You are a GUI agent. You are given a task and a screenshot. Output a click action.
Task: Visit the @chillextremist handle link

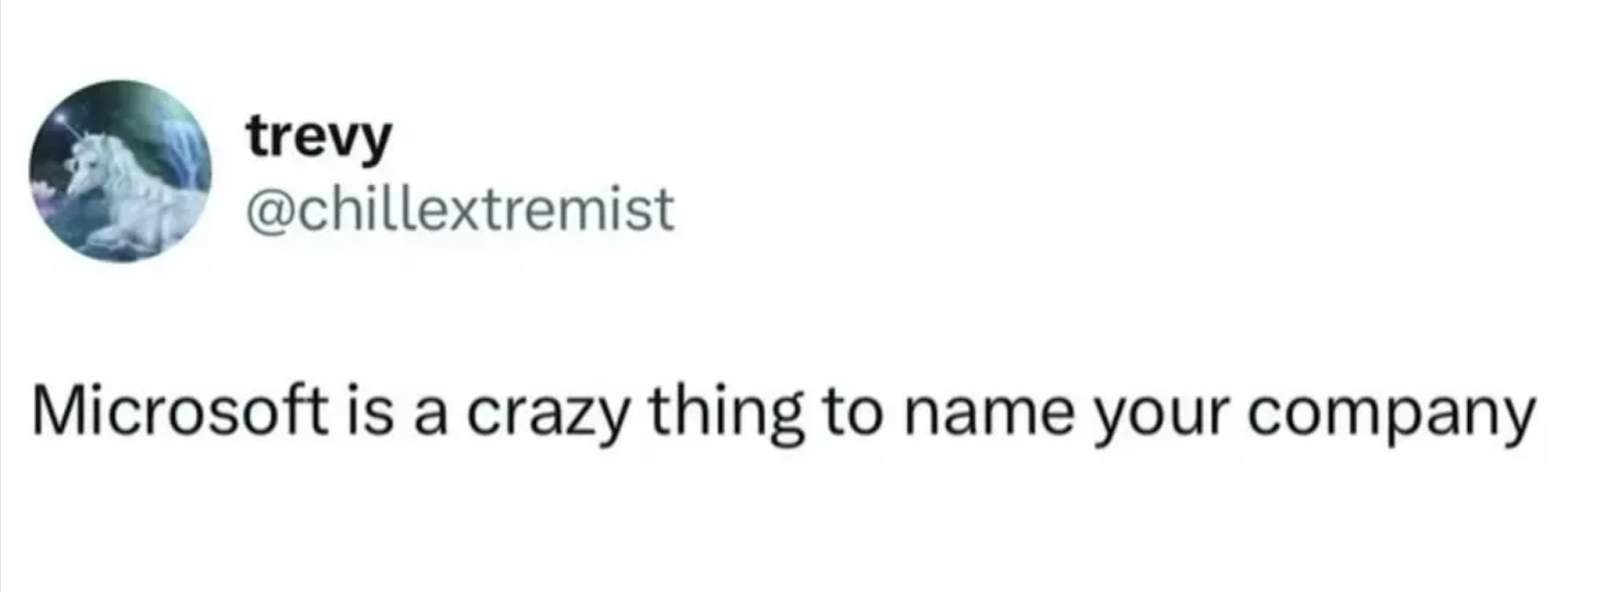tap(460, 209)
